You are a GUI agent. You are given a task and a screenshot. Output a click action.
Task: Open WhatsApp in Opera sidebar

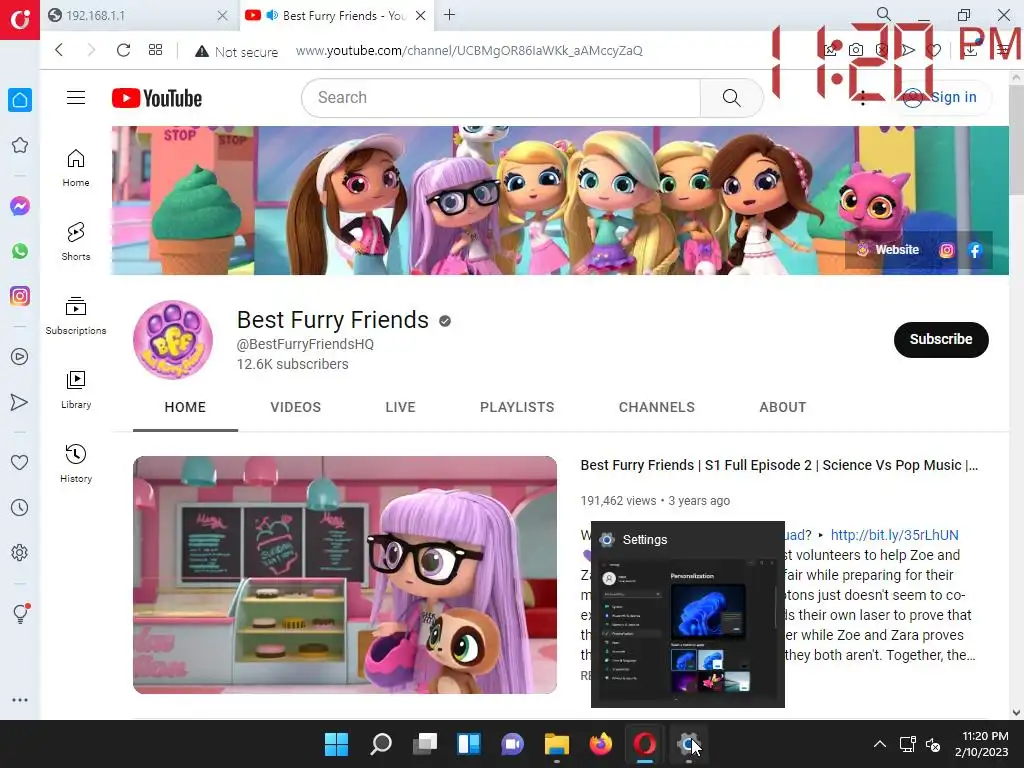20,251
